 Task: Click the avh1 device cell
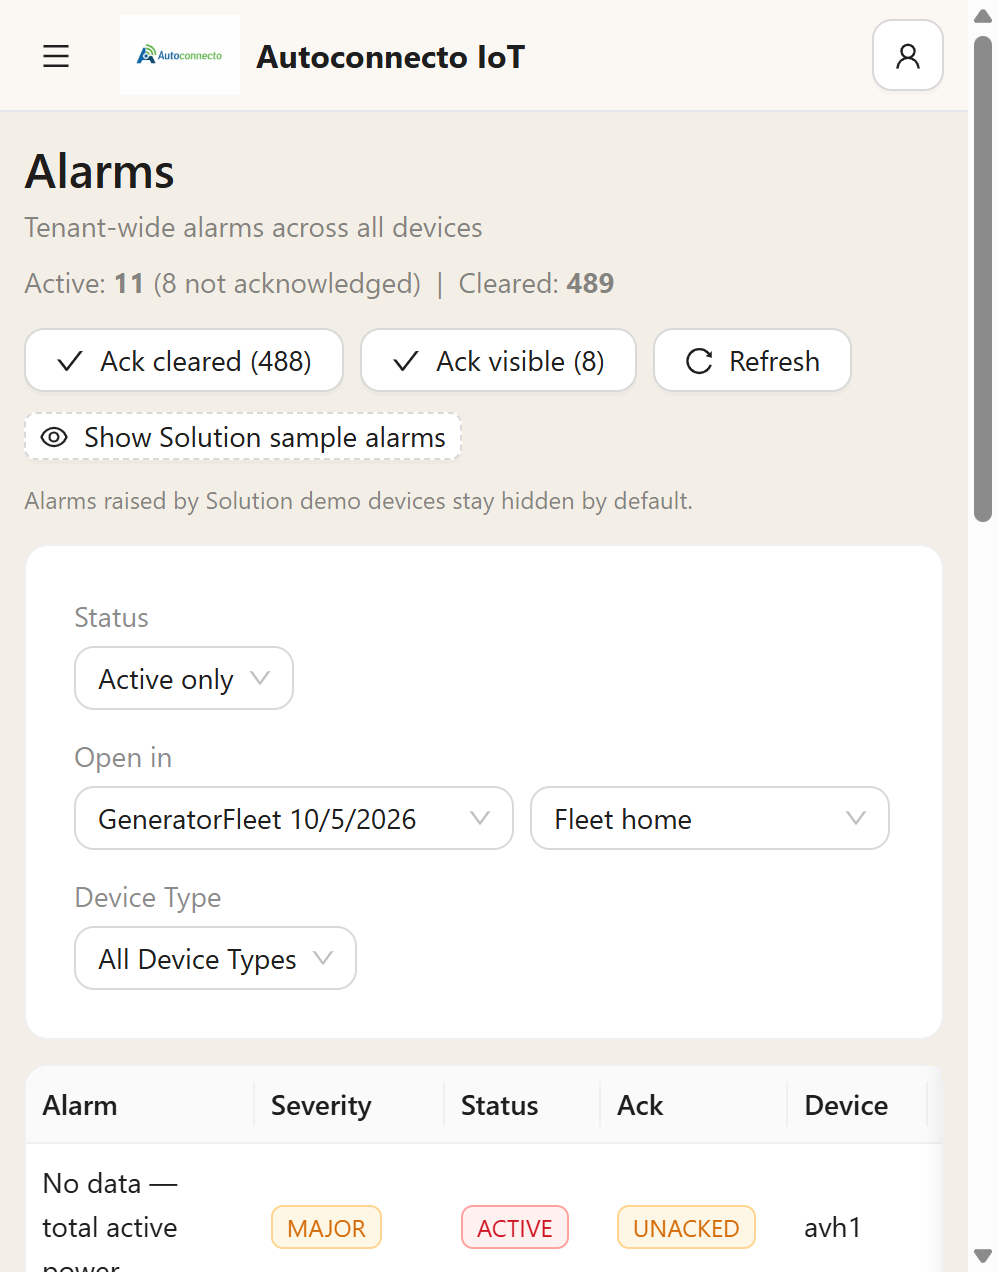tap(833, 1227)
